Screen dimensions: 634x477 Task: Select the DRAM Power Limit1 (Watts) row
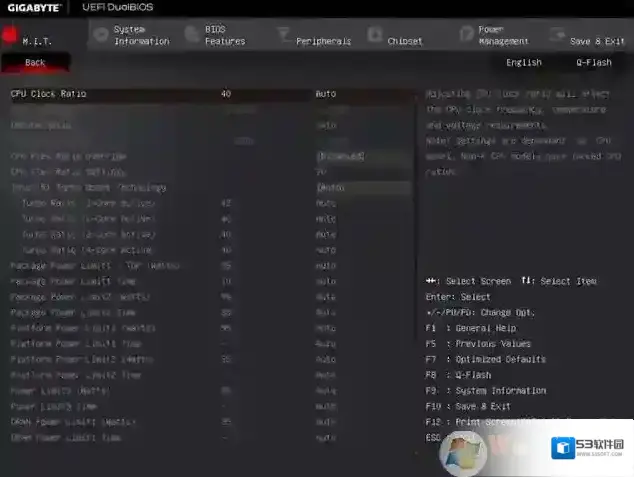click(x=66, y=422)
